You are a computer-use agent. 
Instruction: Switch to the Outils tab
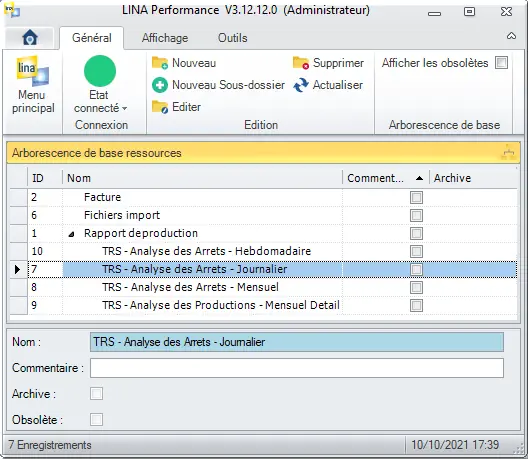(x=232, y=38)
